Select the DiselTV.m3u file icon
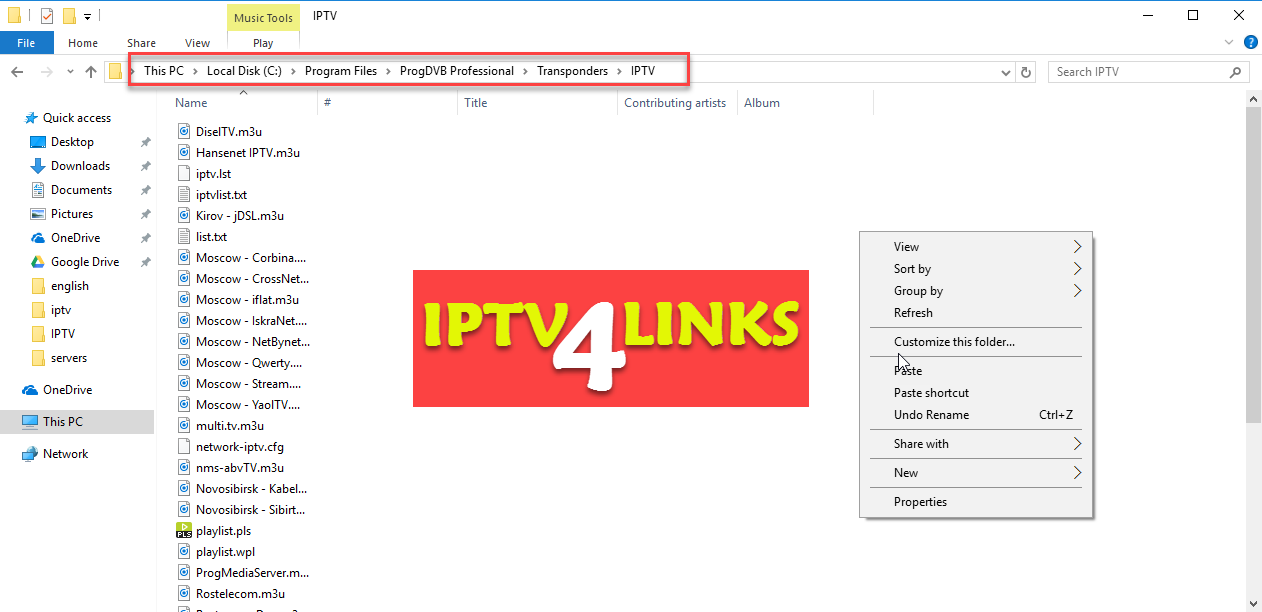 [x=184, y=131]
